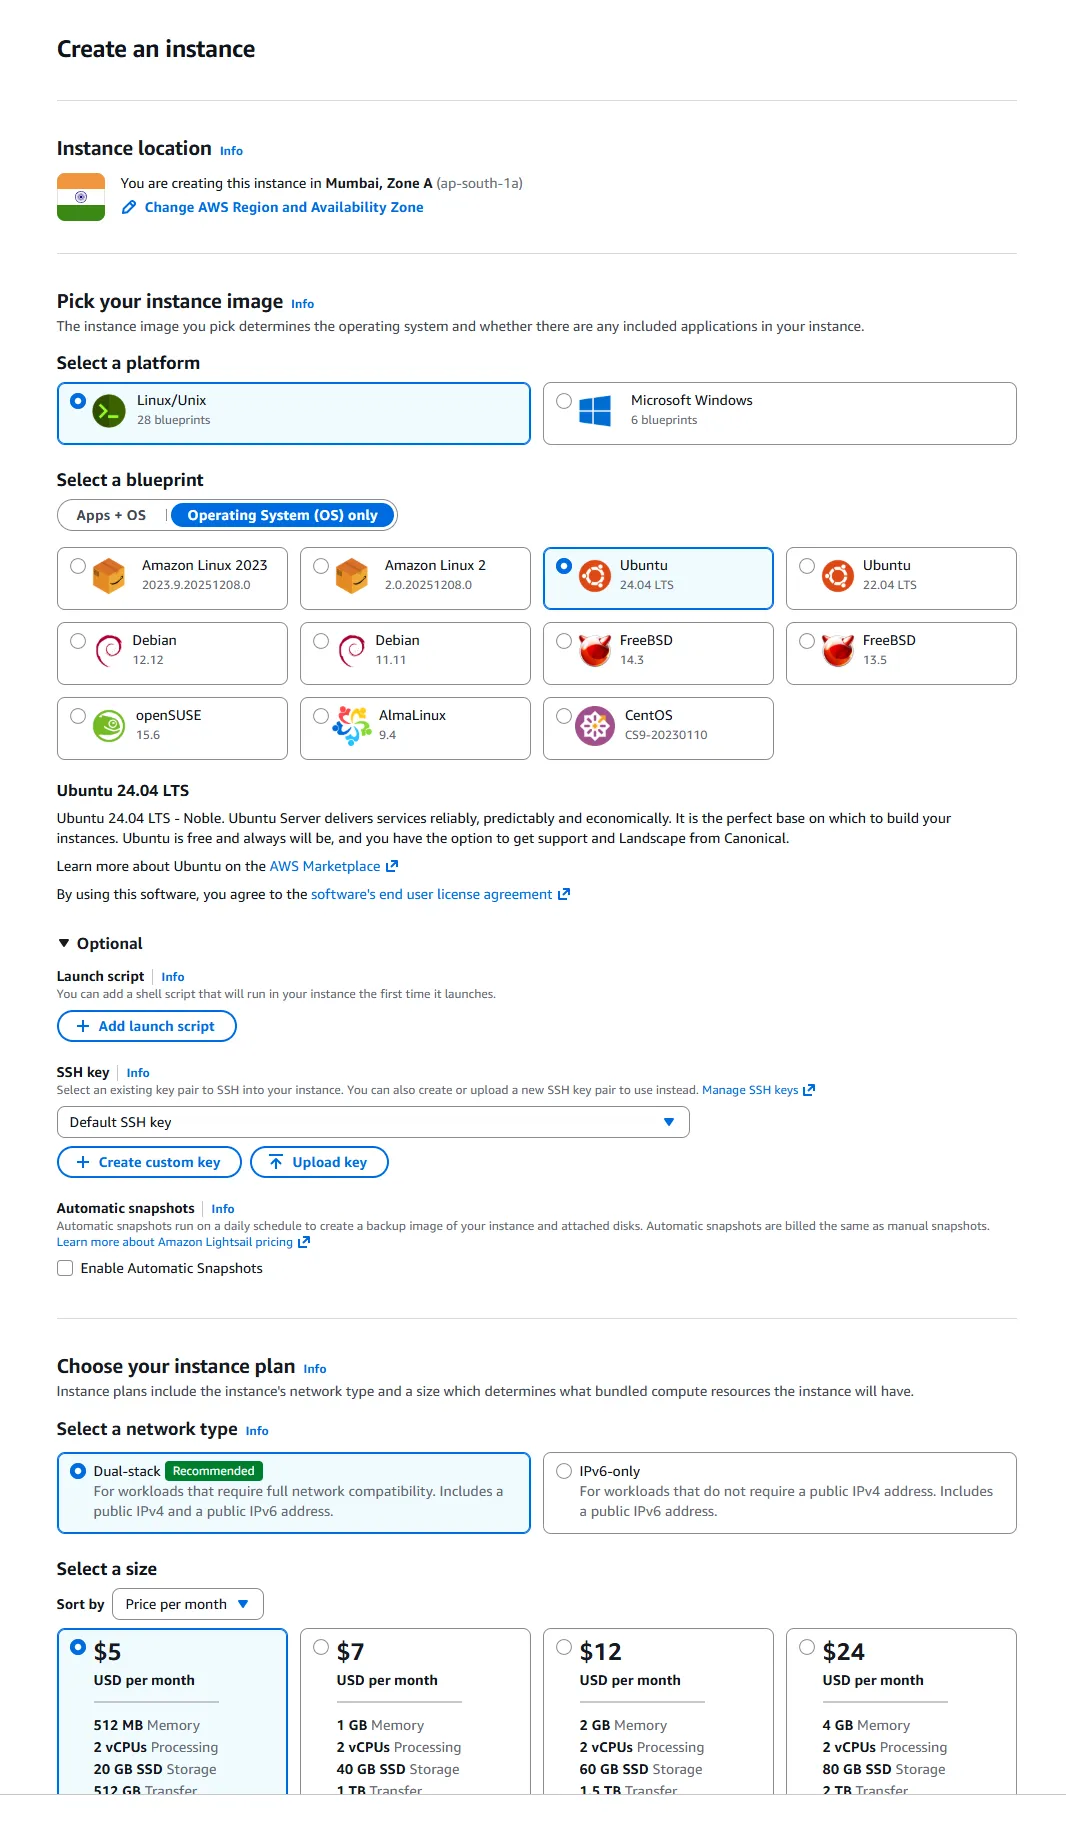Click the CentOS logo icon
The width and height of the screenshot is (1066, 1822).
click(x=595, y=727)
